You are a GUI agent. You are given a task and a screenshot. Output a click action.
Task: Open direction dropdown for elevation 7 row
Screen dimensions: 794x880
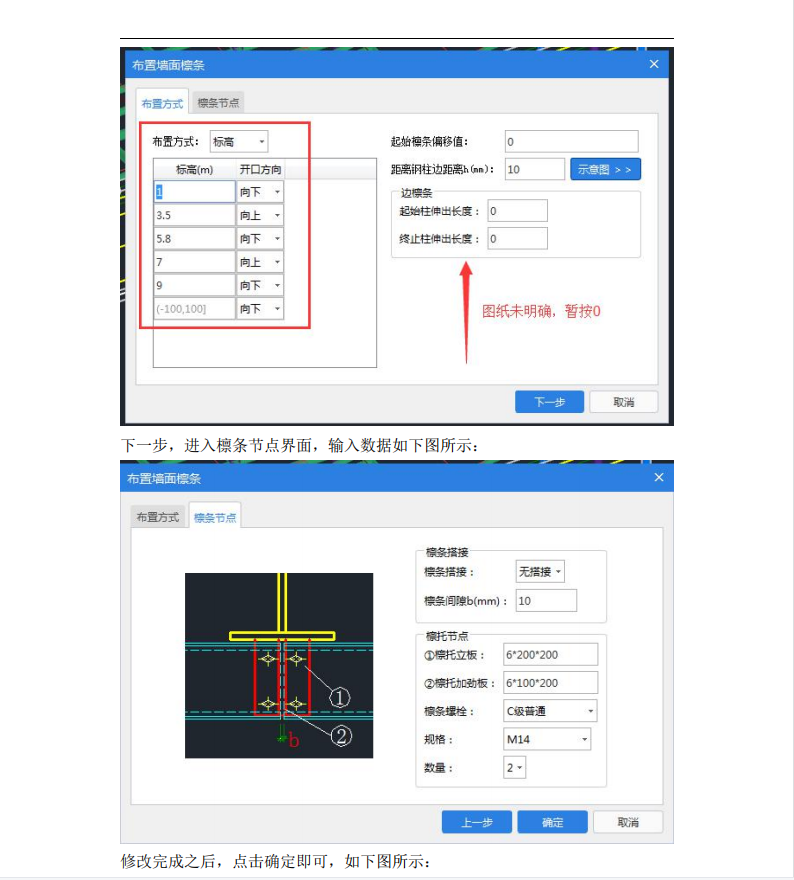coord(260,262)
